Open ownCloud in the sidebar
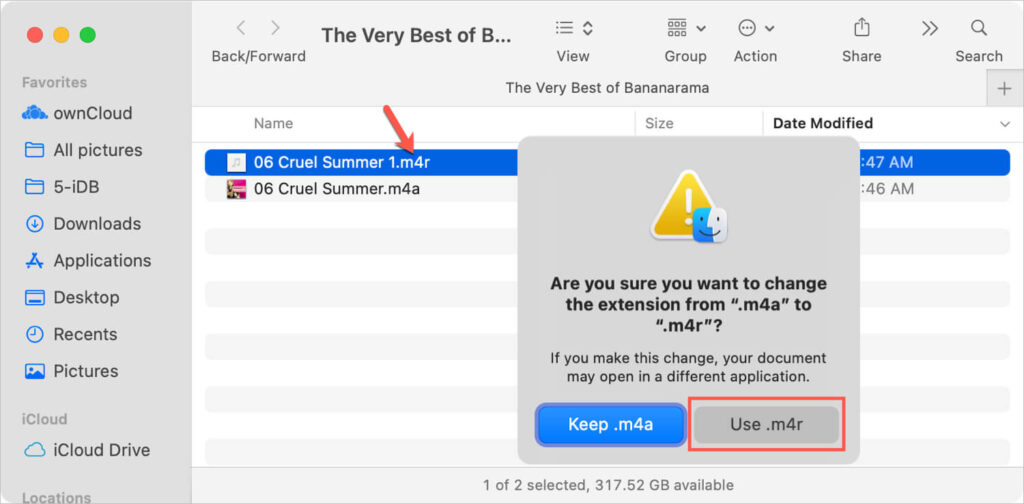The image size is (1024, 504). pos(93,113)
